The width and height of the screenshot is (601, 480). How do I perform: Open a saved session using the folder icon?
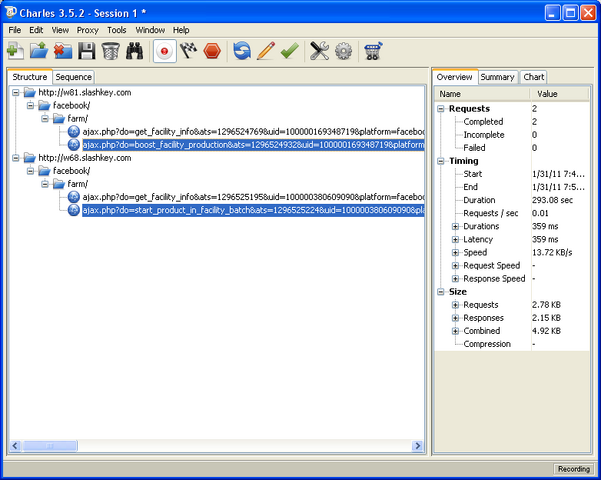(x=39, y=51)
